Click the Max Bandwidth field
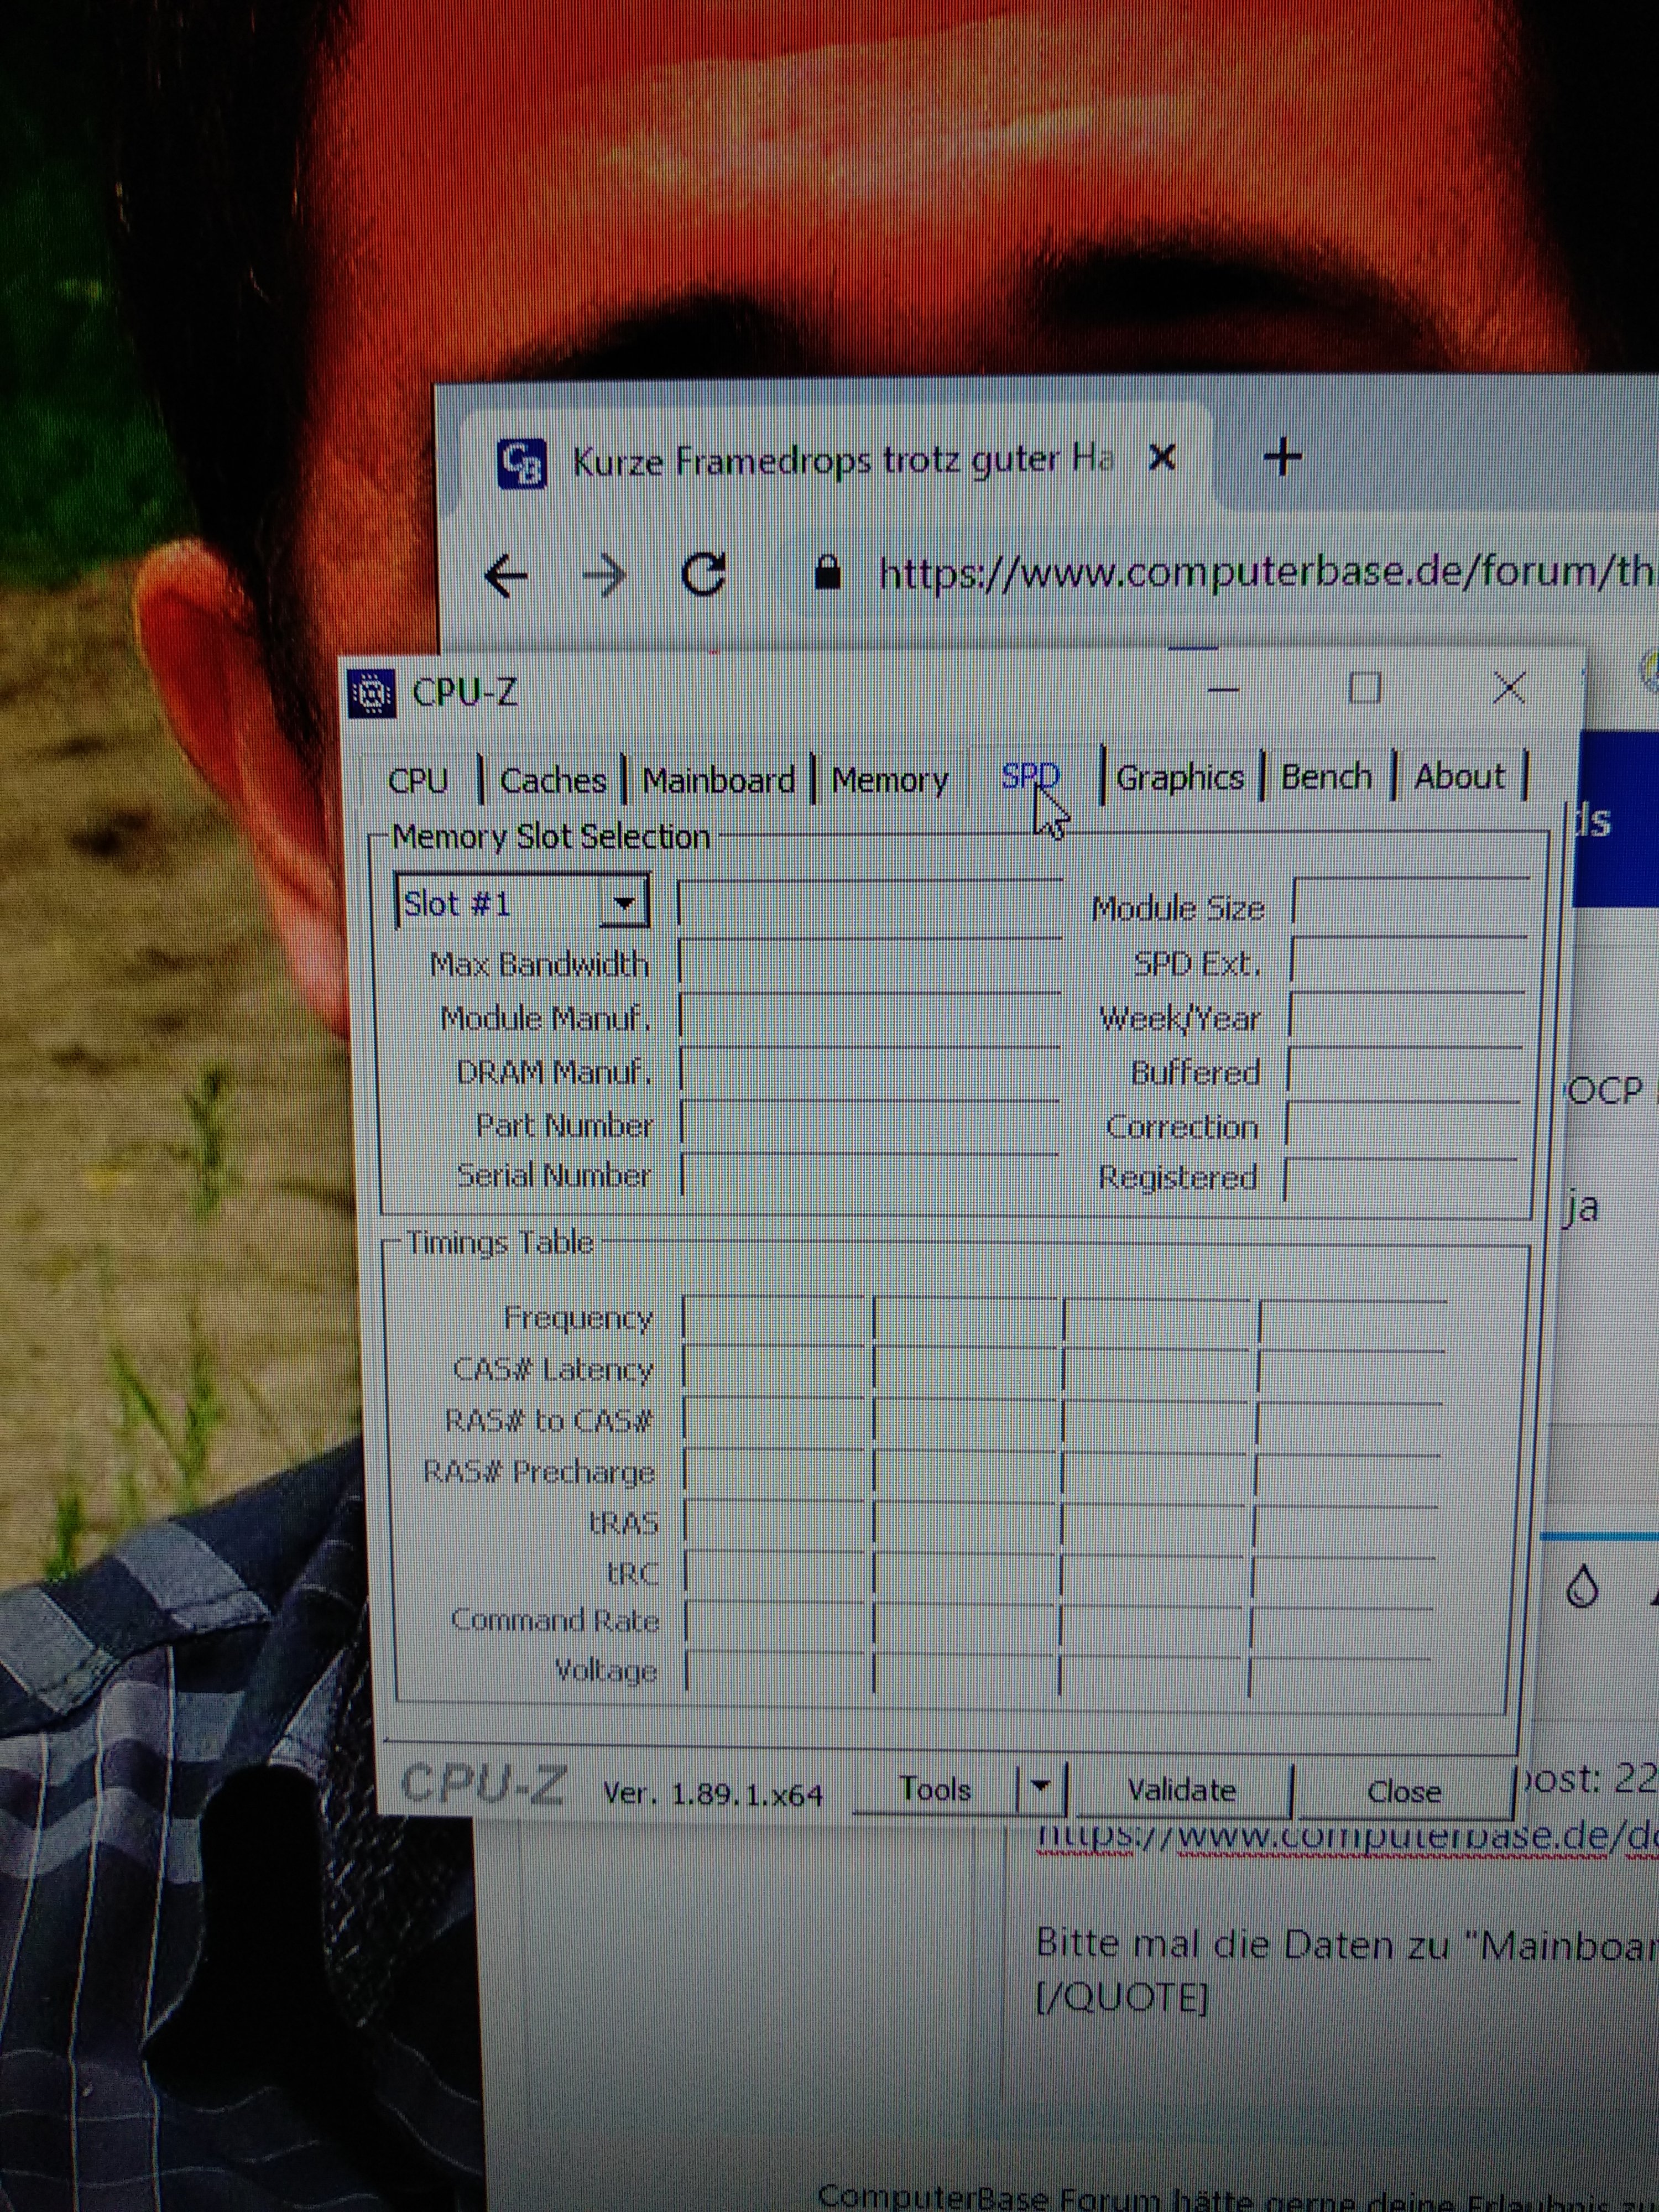The height and width of the screenshot is (2212, 1659). tap(870, 962)
